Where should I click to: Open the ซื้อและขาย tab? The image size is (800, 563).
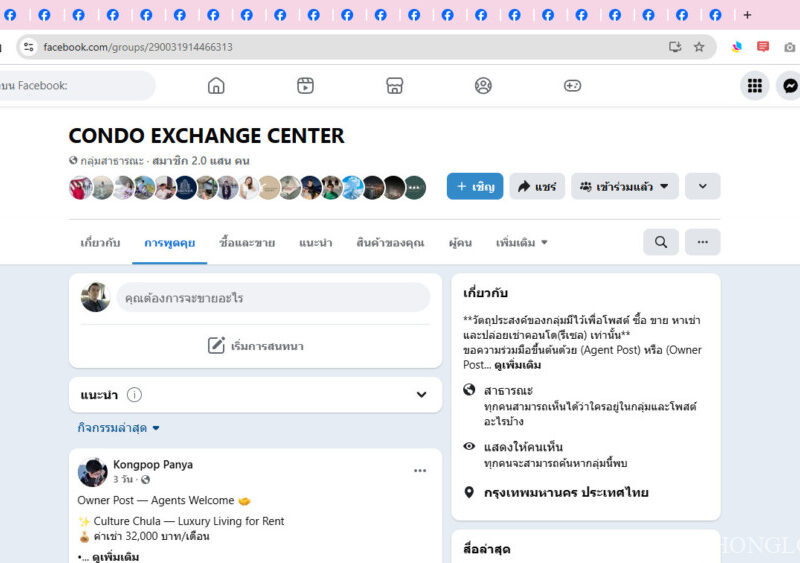pos(247,242)
